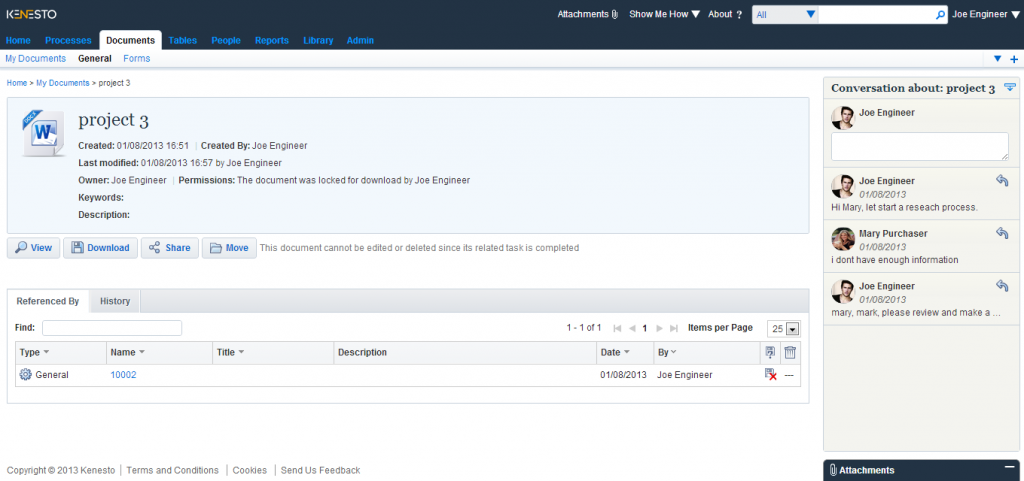Go to the first page of results

[x=617, y=328]
